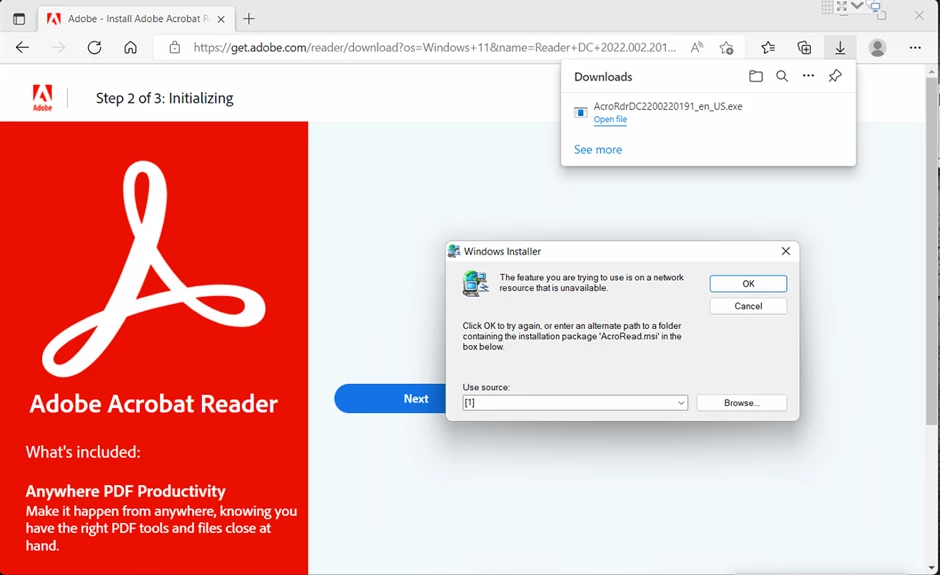940x575 pixels.
Task: Click the AcroRdrDC exe file icon
Action: pyautogui.click(x=580, y=112)
